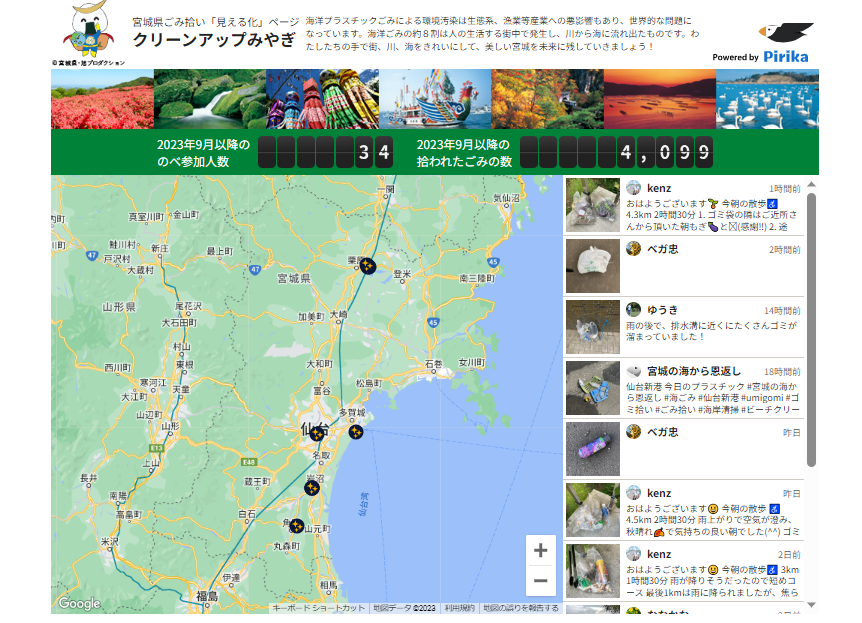
Task: Click username ゆうき in feed
Action: (x=662, y=310)
